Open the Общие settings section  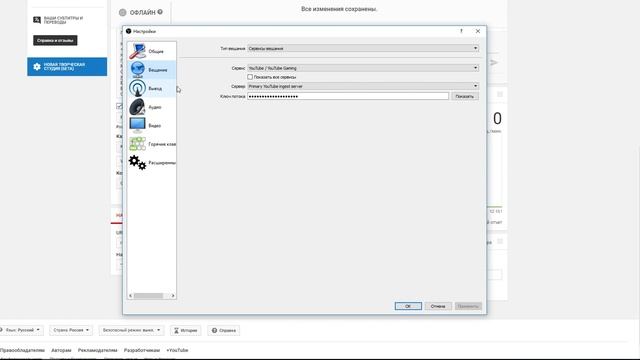[x=151, y=51]
